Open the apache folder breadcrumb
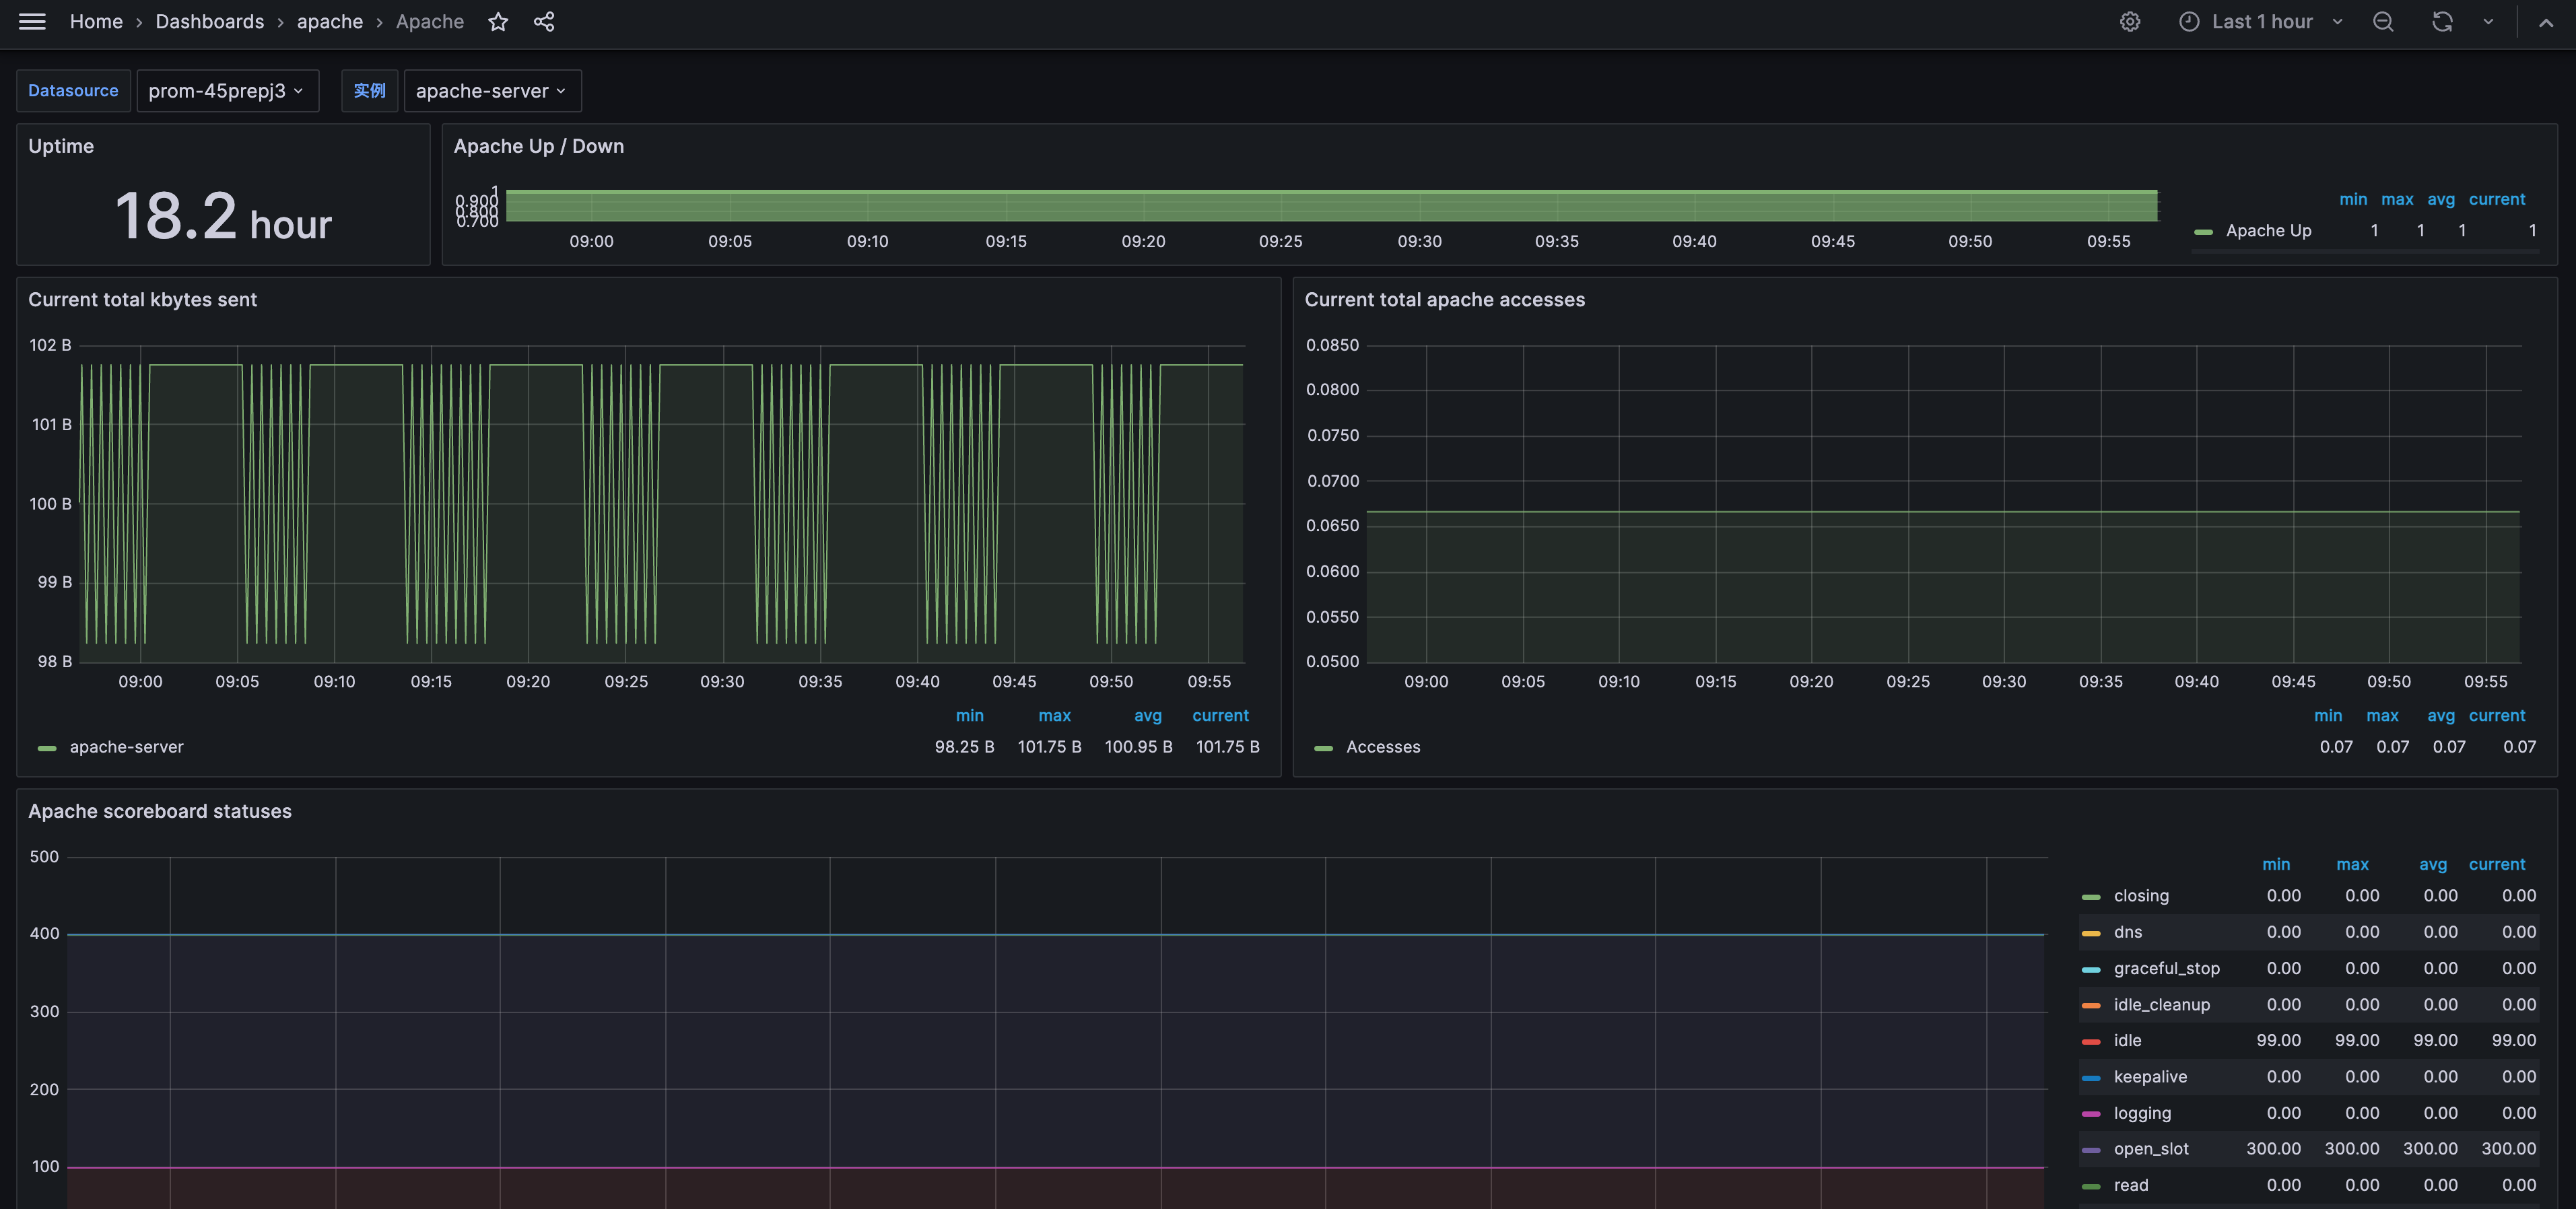This screenshot has width=2576, height=1209. pyautogui.click(x=329, y=22)
